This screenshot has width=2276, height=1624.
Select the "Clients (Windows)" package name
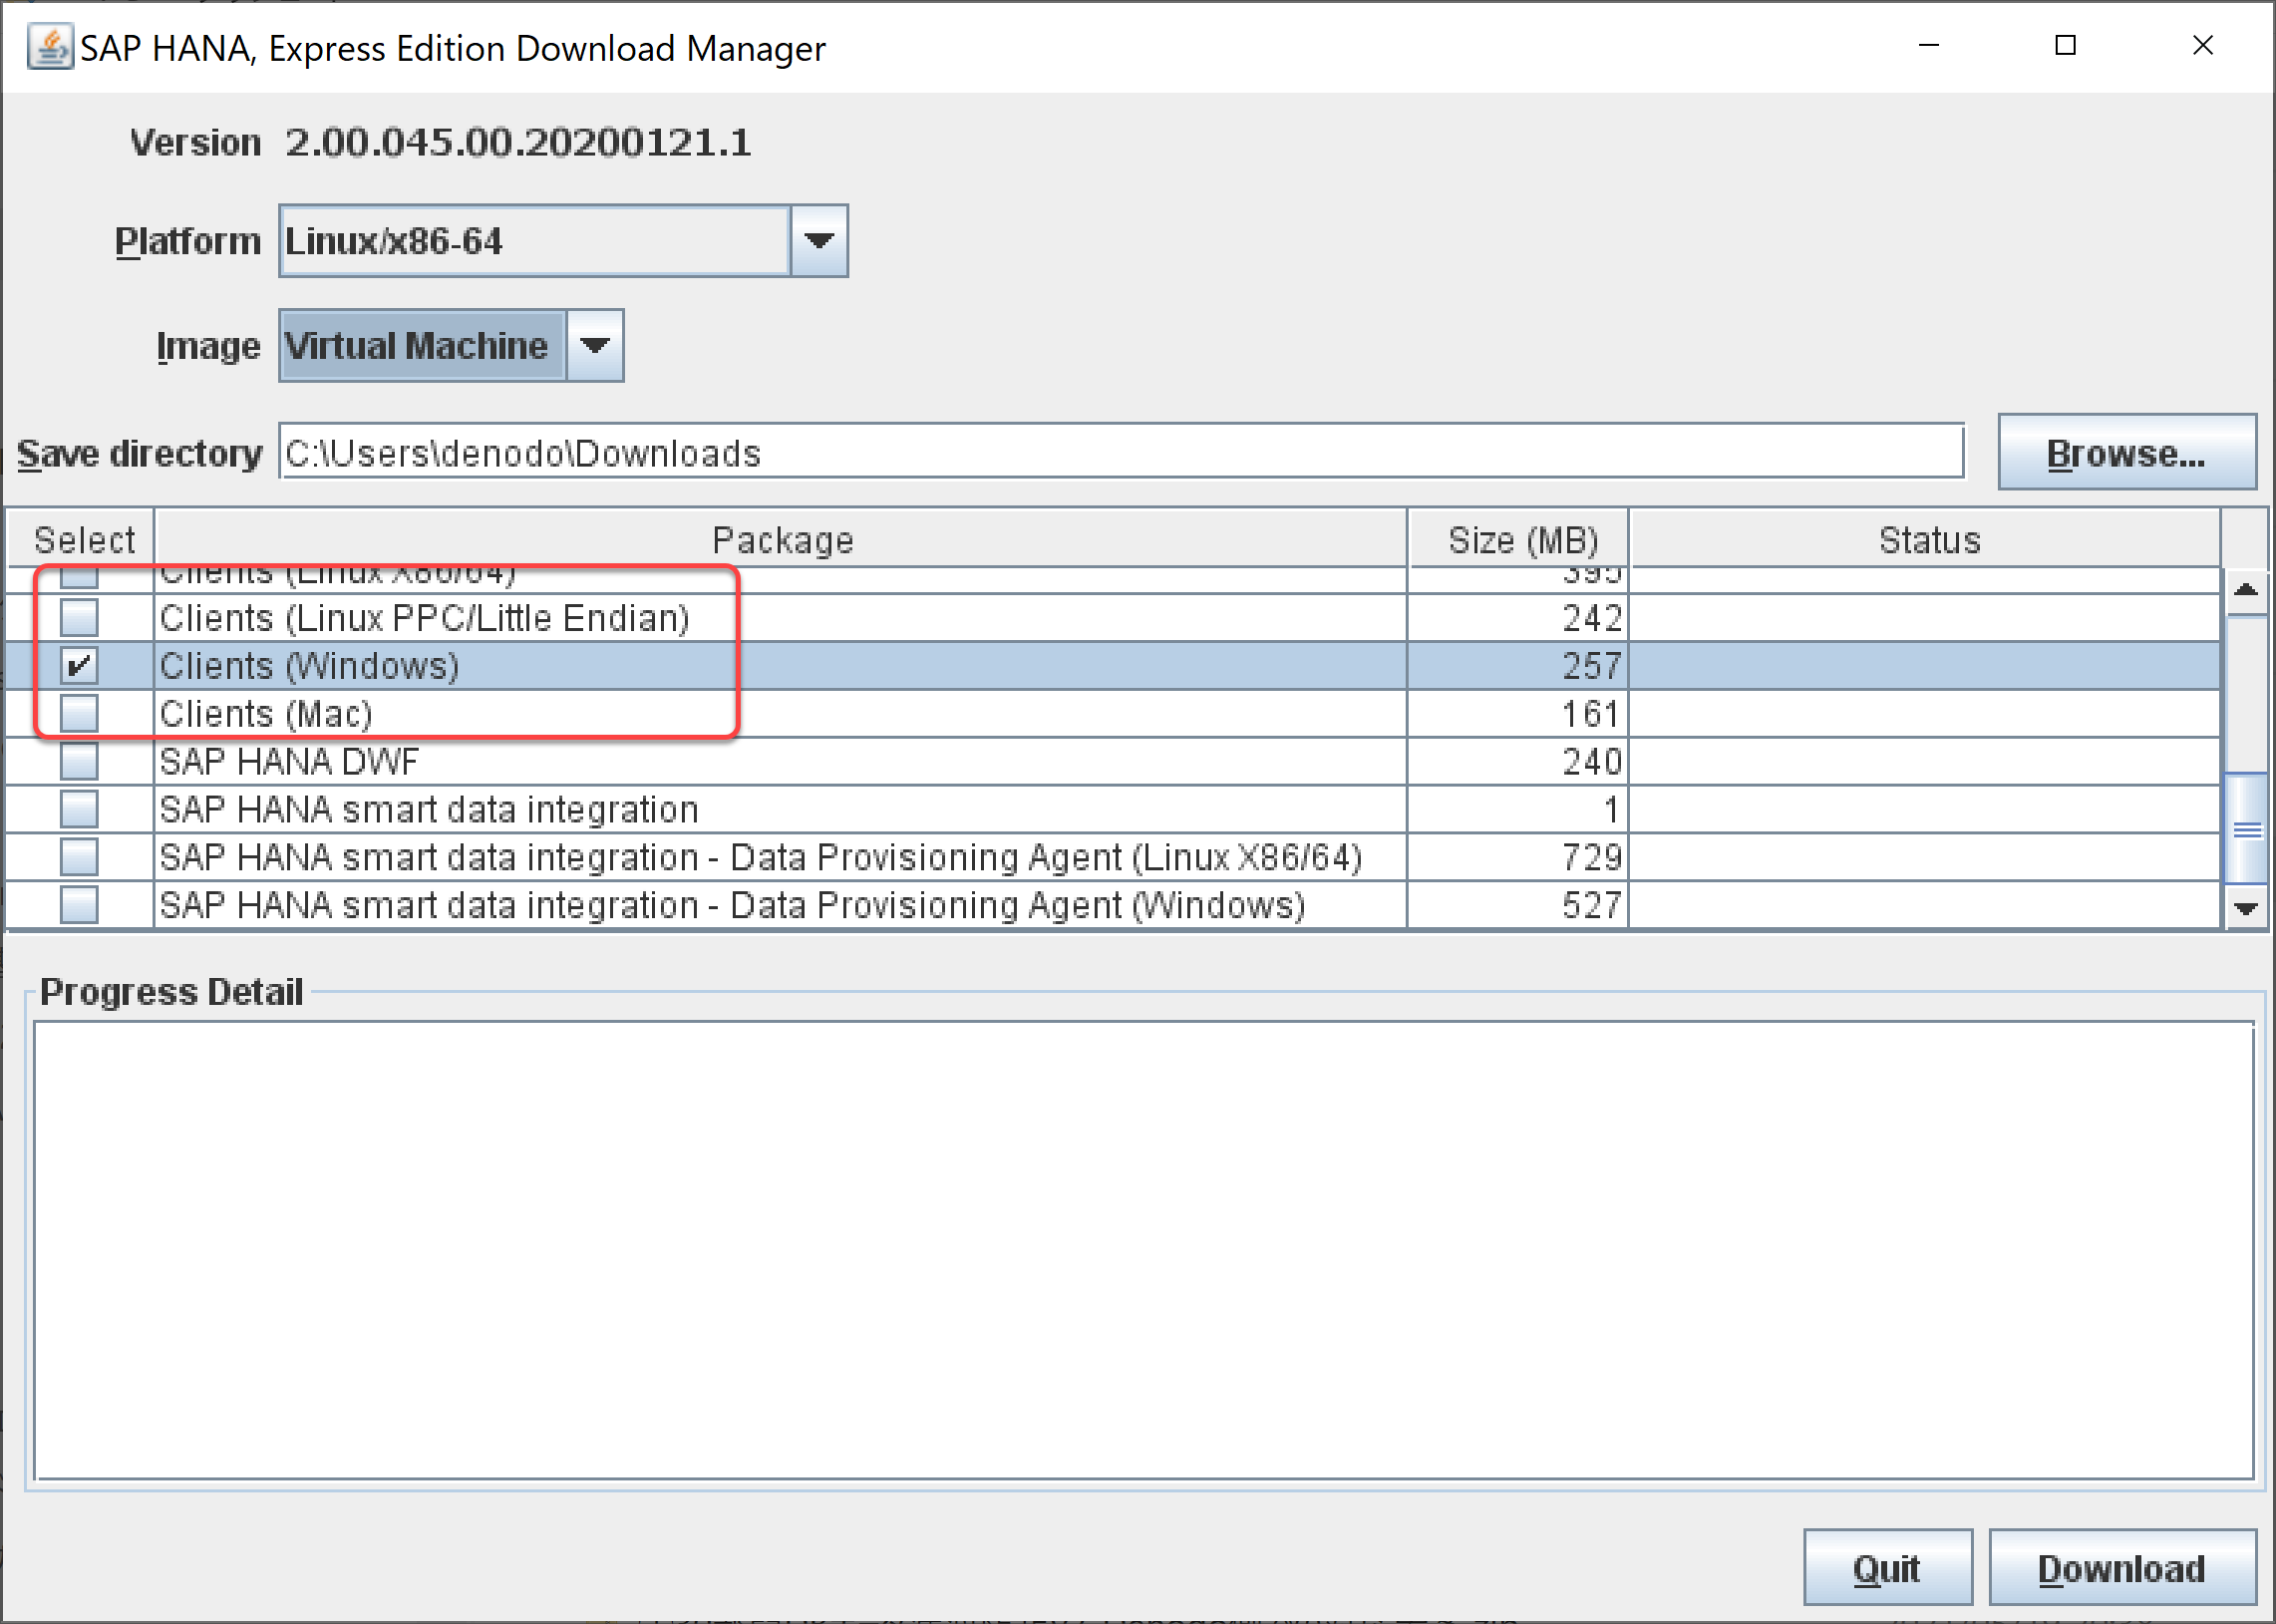(x=309, y=666)
